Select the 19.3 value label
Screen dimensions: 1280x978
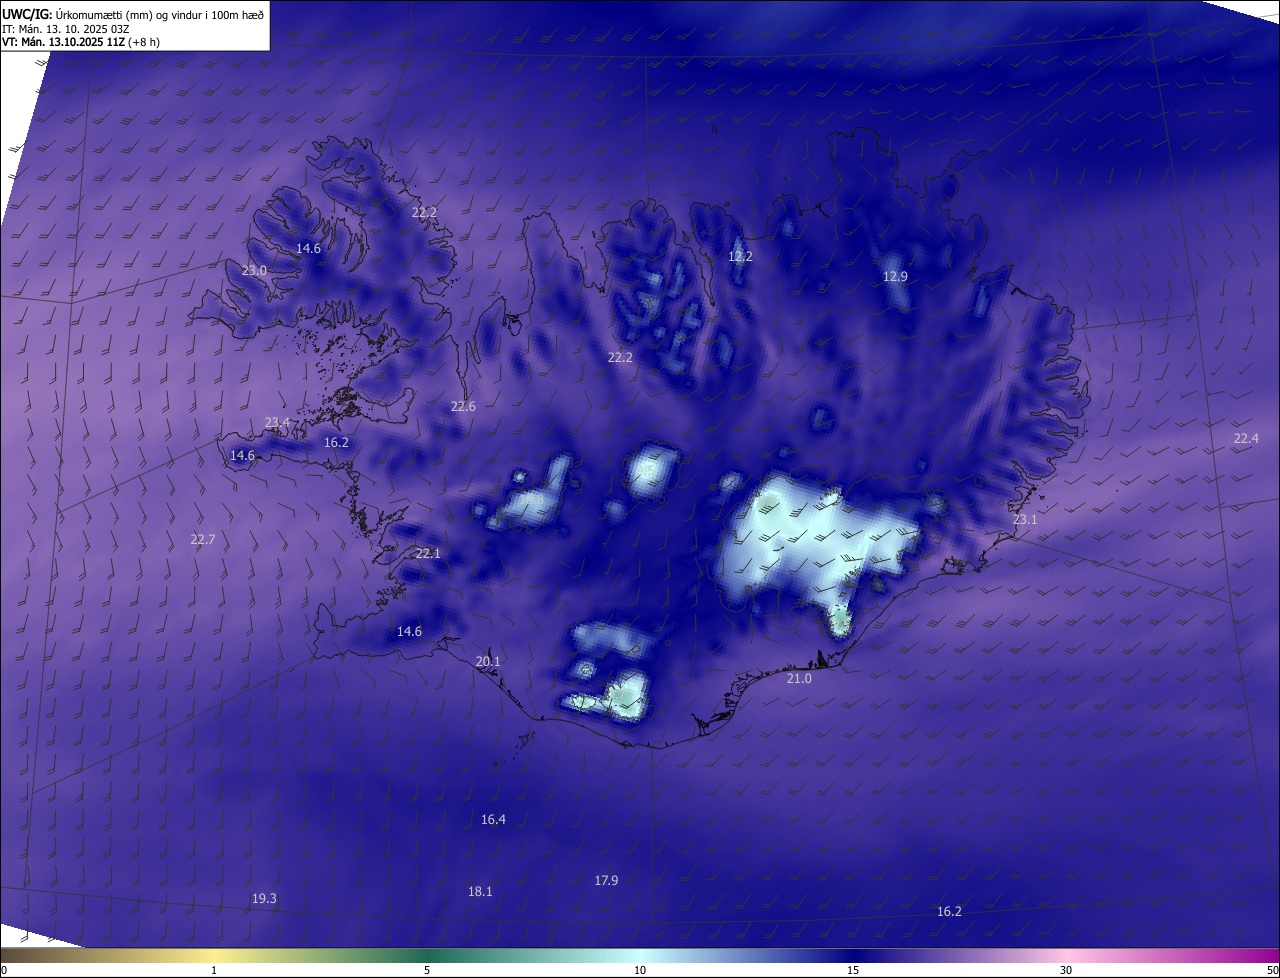(x=264, y=899)
